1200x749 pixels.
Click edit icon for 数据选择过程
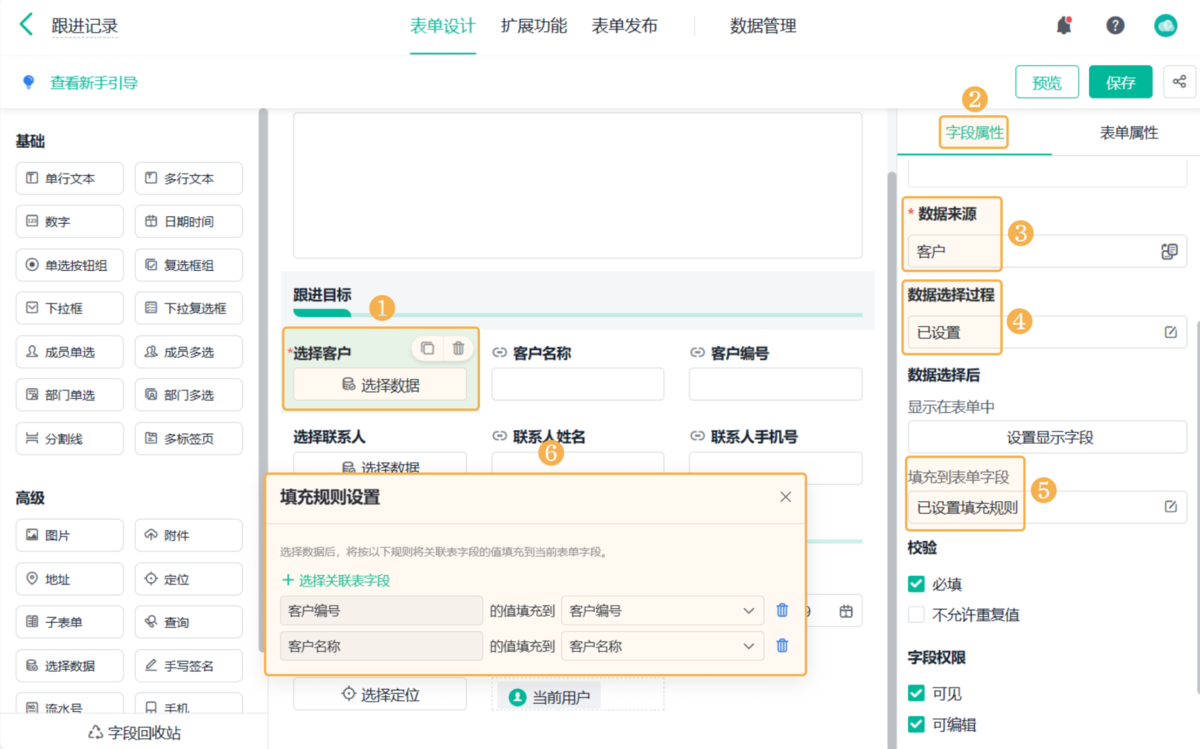coord(1170,332)
